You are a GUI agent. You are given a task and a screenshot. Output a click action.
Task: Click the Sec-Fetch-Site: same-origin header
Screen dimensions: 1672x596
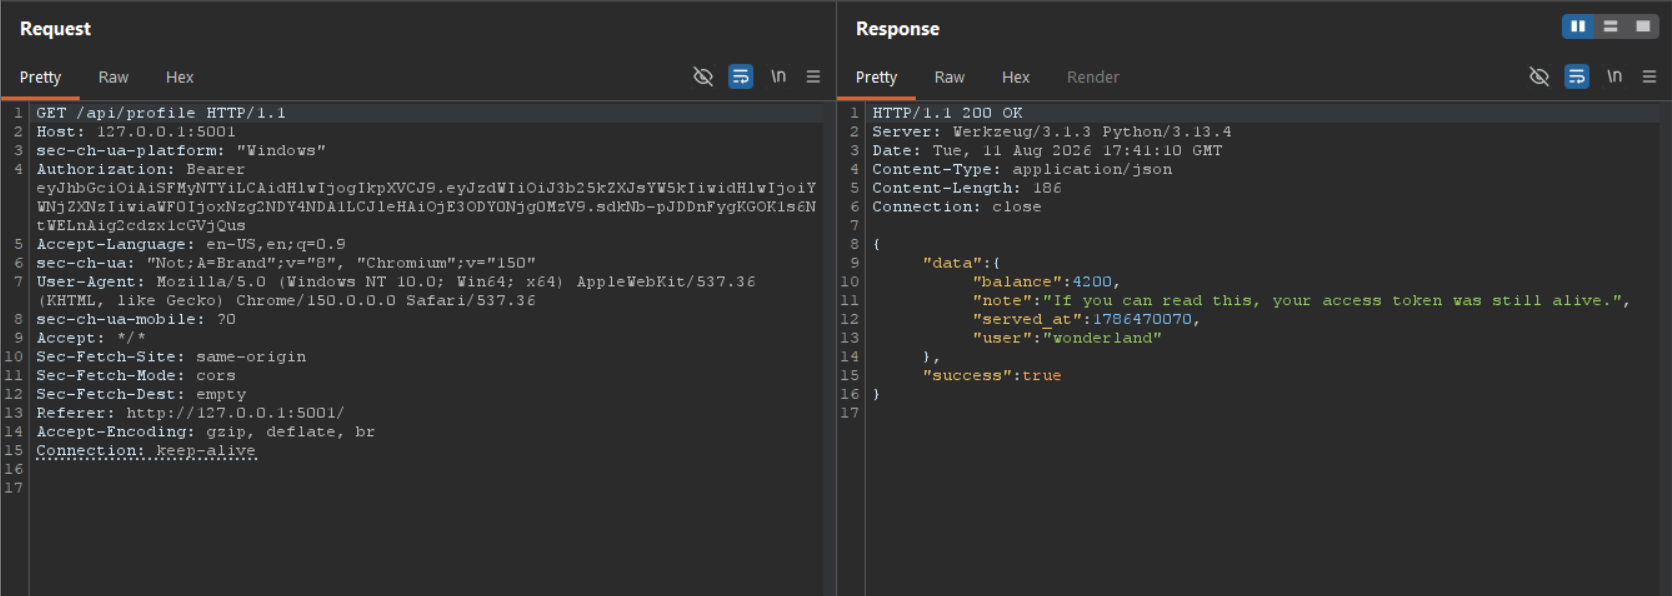pos(171,357)
